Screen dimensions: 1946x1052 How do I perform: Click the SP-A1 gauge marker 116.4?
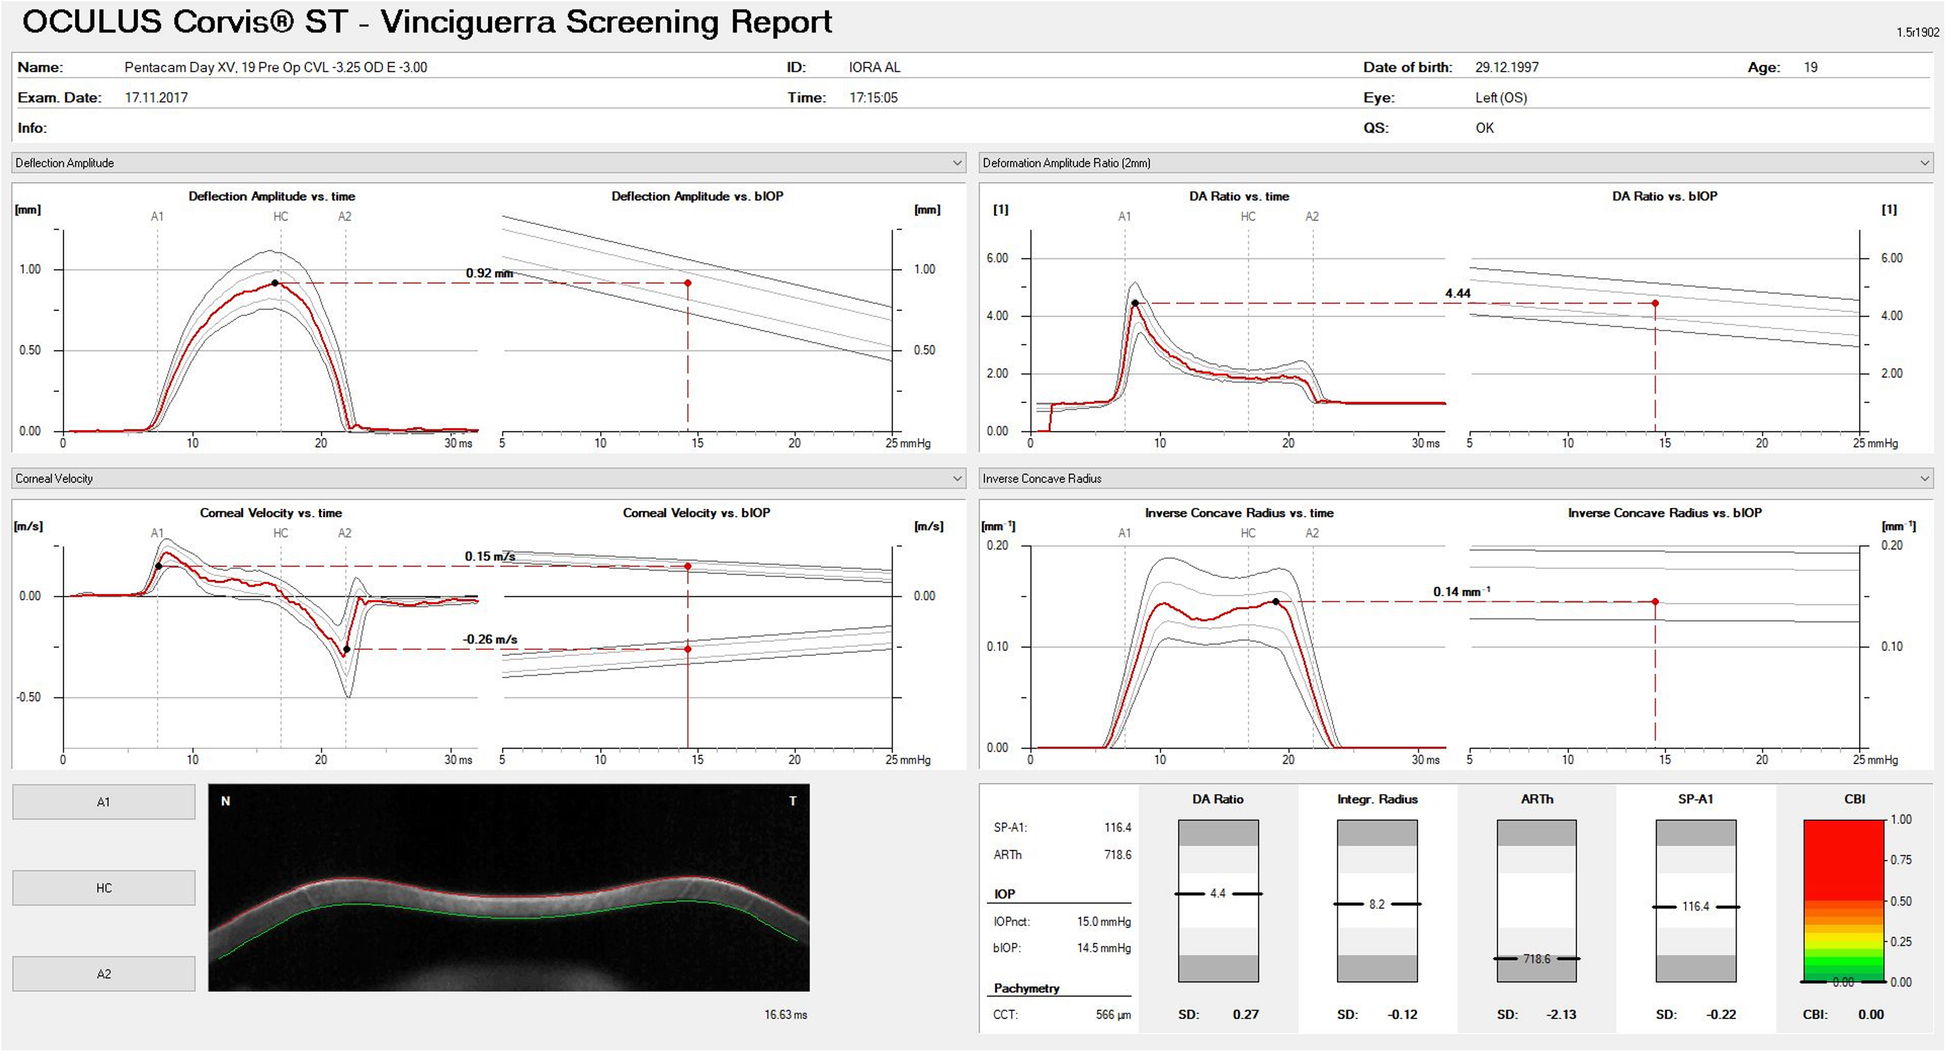coord(1696,907)
